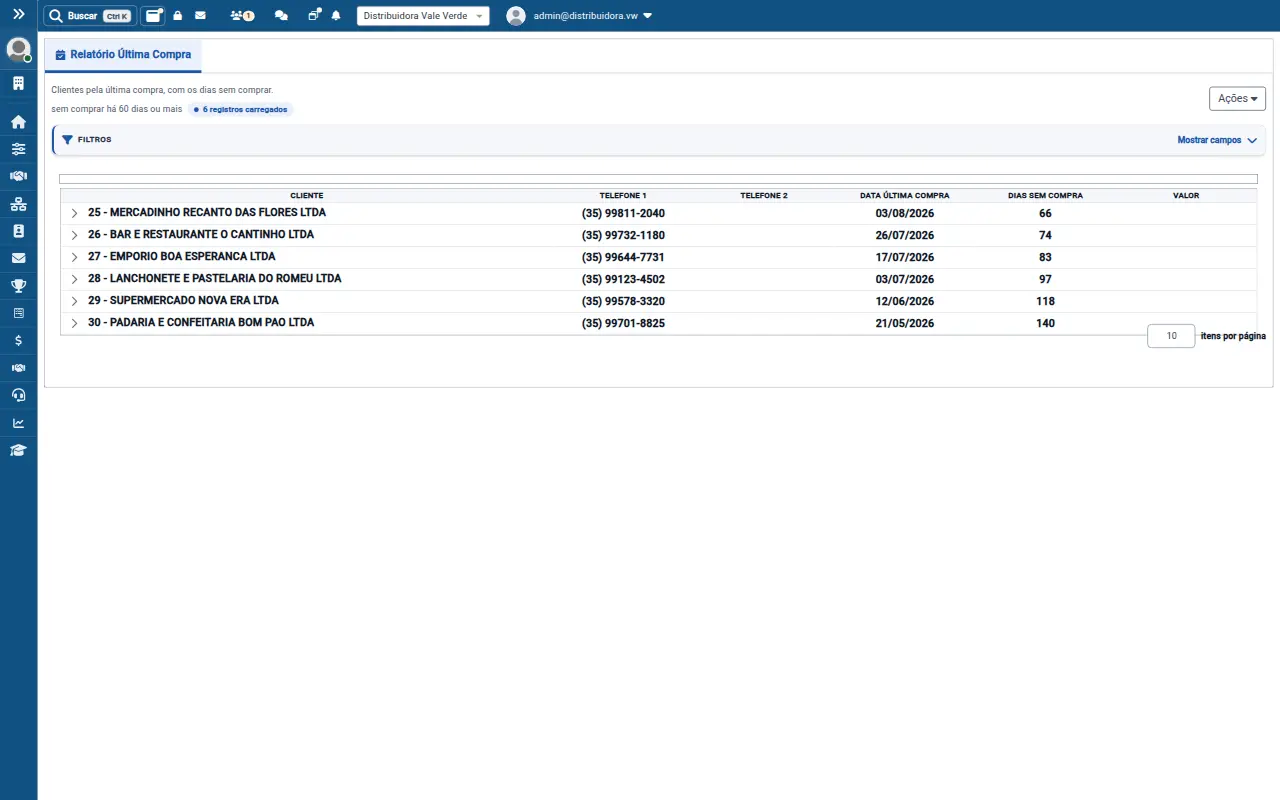Expand row 28 - LANCHONETE E PASTELARIA DO ROMEU
This screenshot has height=800, width=1280.
(74, 279)
